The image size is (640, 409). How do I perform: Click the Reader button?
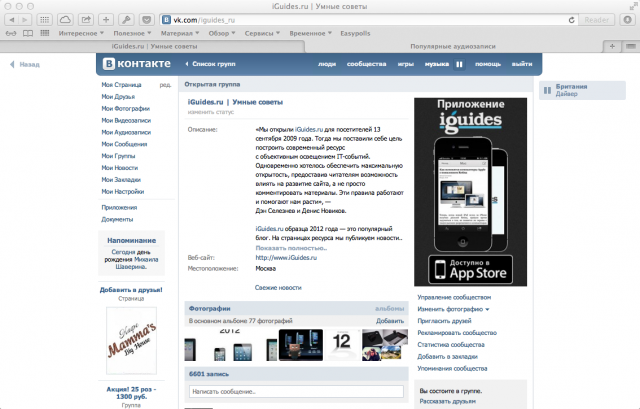click(596, 20)
